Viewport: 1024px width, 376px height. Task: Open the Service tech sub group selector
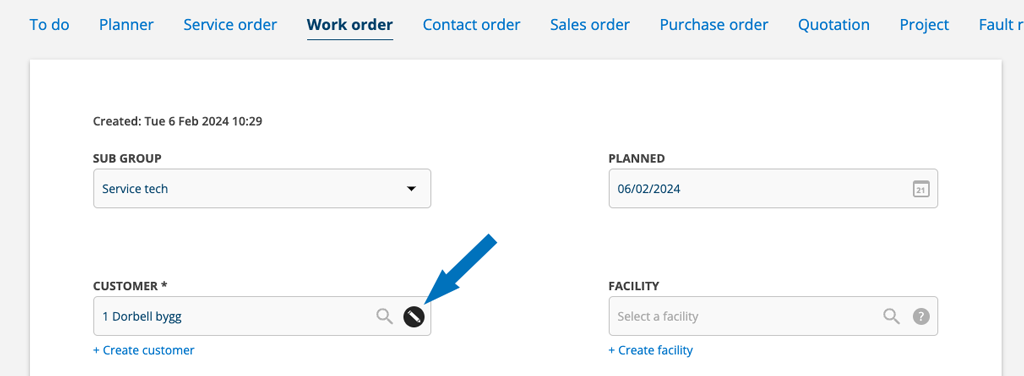(x=262, y=189)
